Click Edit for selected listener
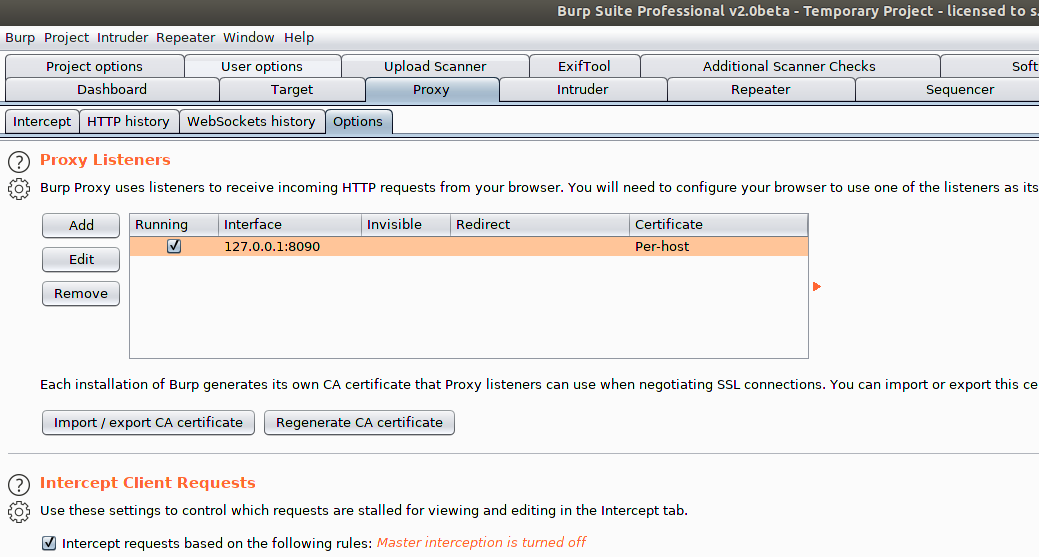The height and width of the screenshot is (557, 1039). tap(81, 260)
